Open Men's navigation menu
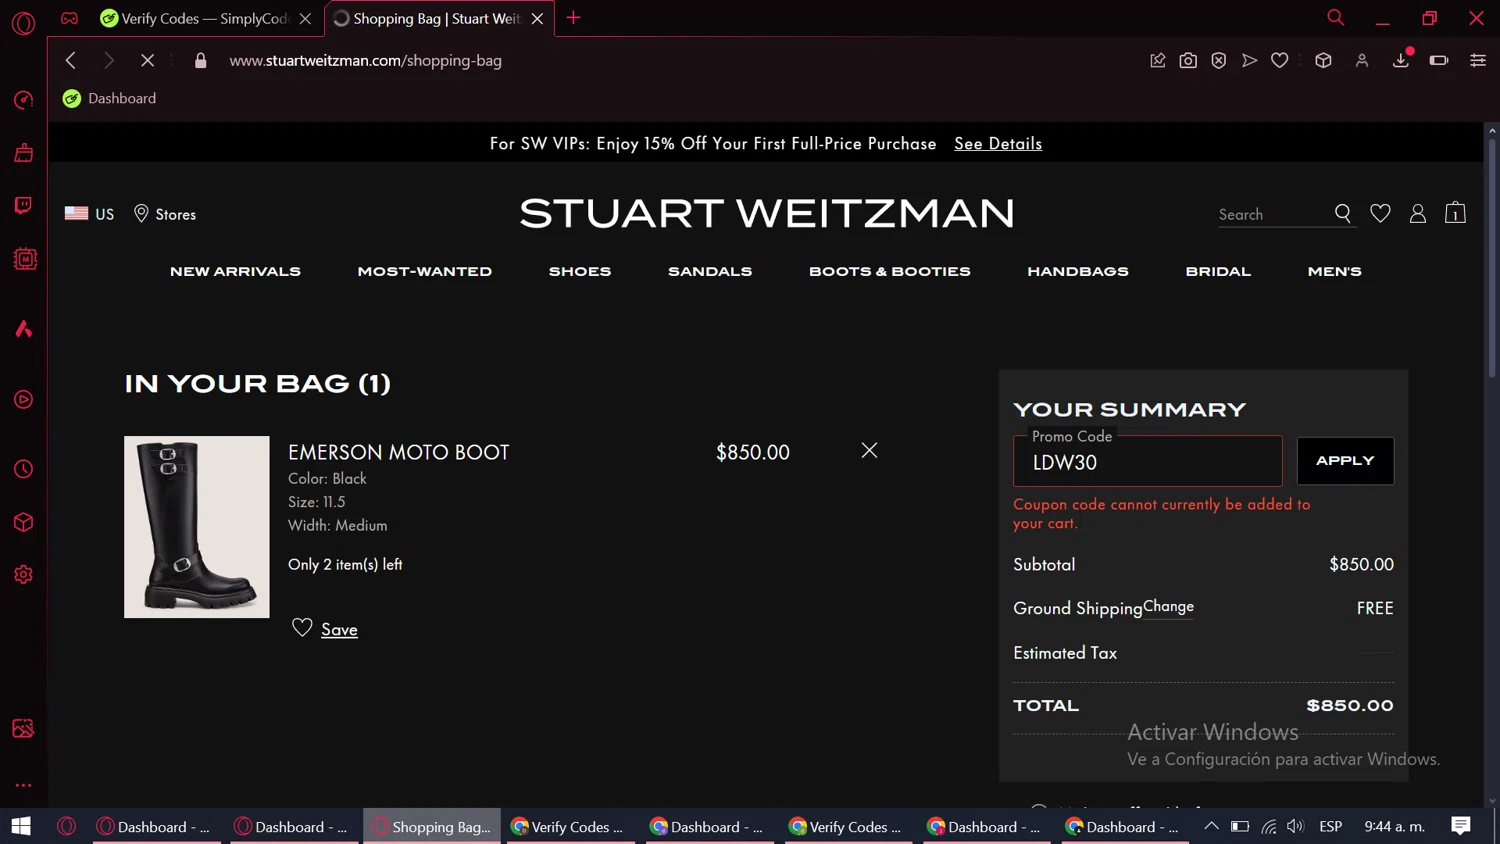The width and height of the screenshot is (1500, 844). tap(1334, 271)
